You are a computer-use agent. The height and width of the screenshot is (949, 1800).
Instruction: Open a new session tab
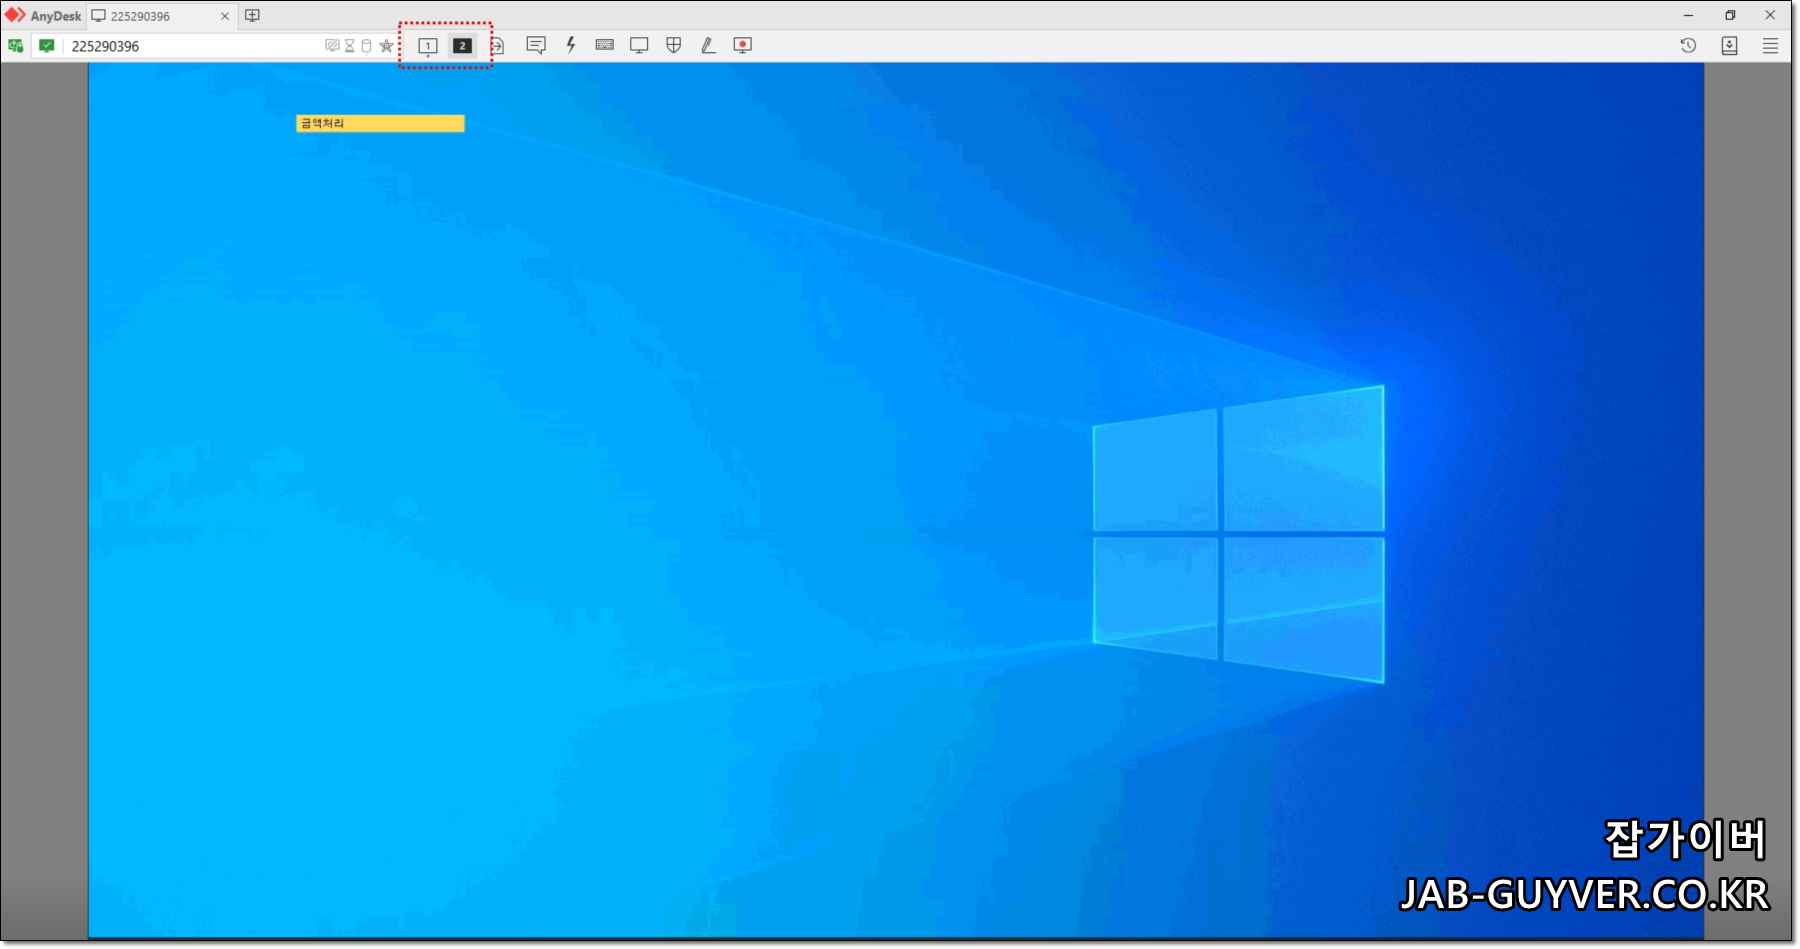coord(252,15)
